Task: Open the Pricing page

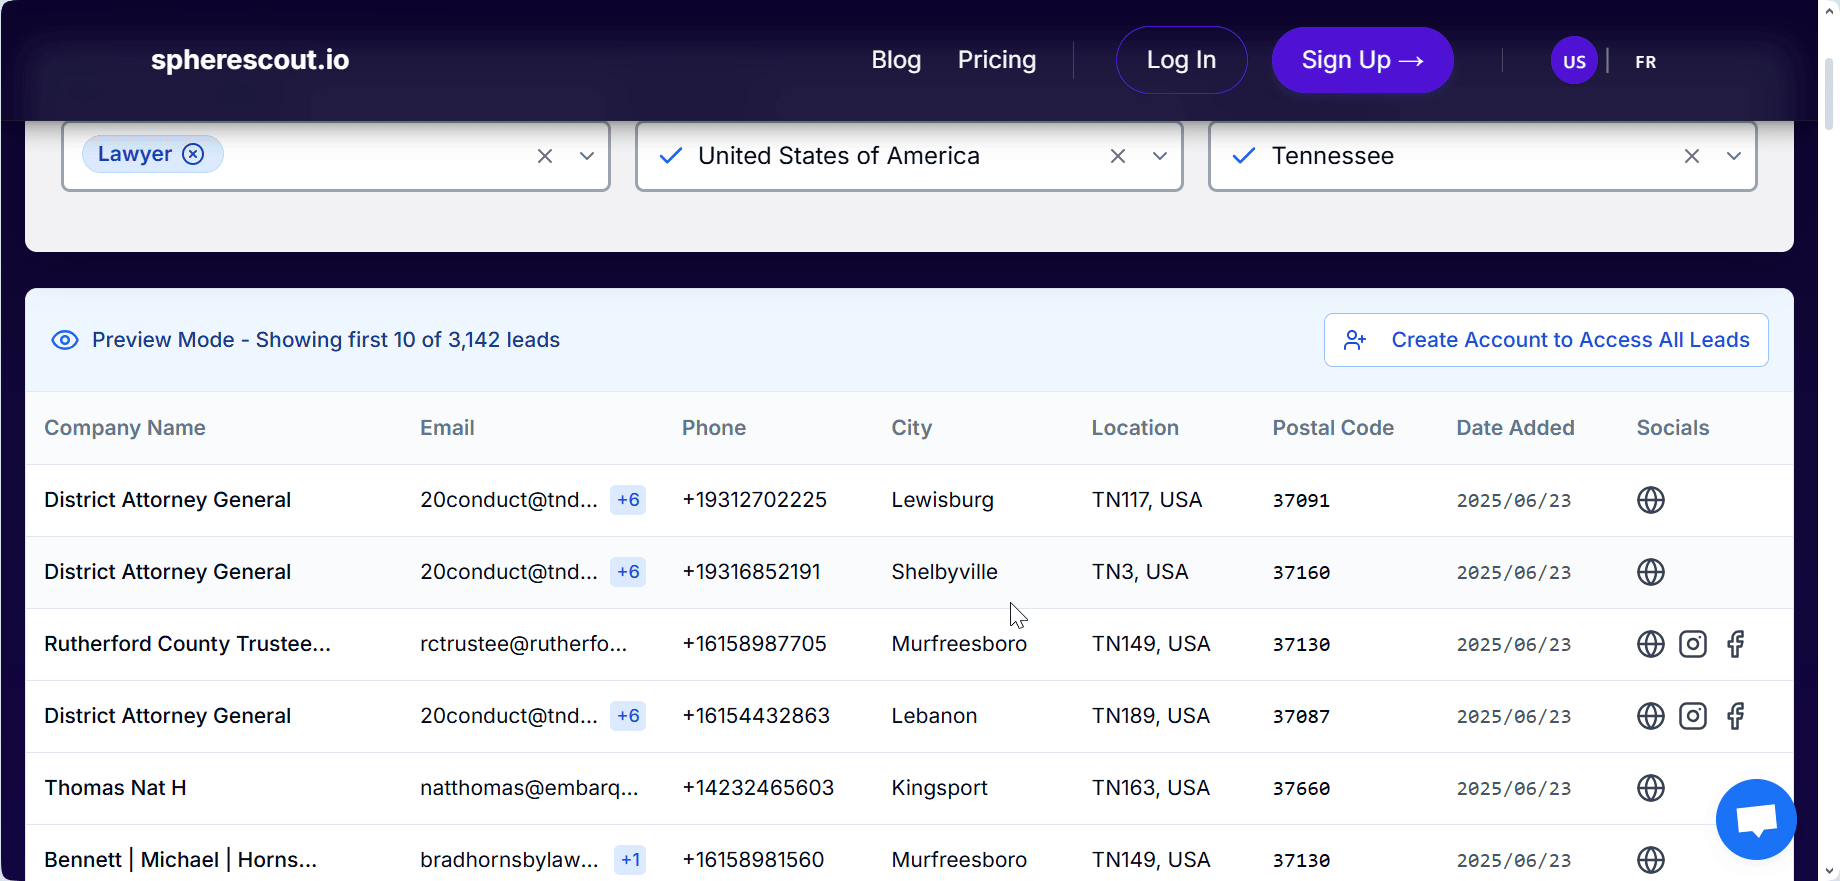Action: (x=997, y=60)
